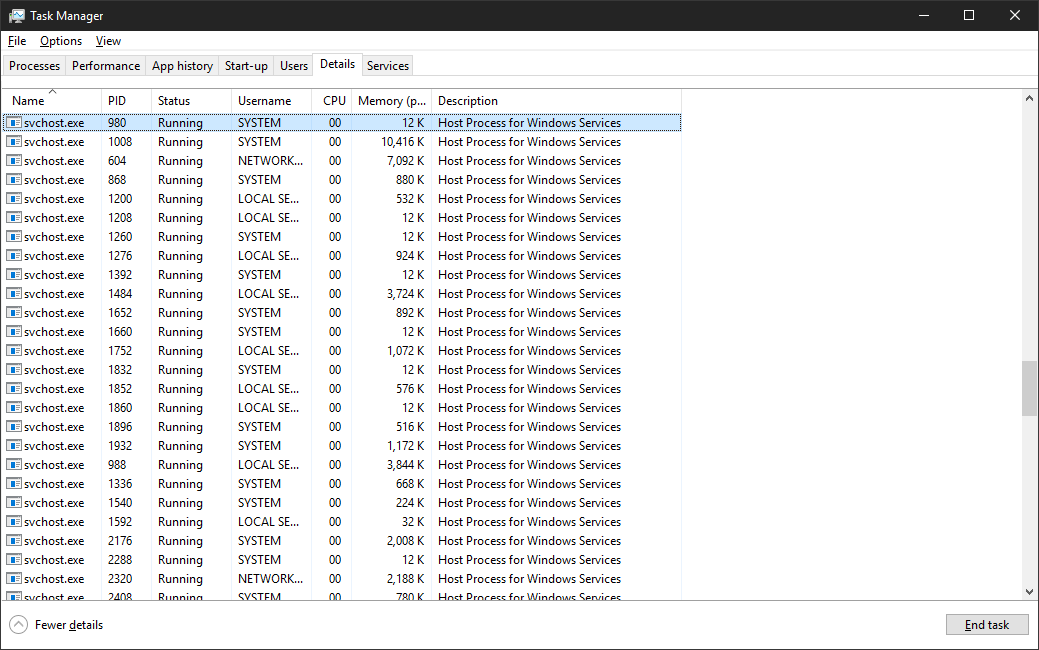The image size is (1039, 650).
Task: Click the svchost.exe icon for PID 1260
Action: pyautogui.click(x=14, y=237)
